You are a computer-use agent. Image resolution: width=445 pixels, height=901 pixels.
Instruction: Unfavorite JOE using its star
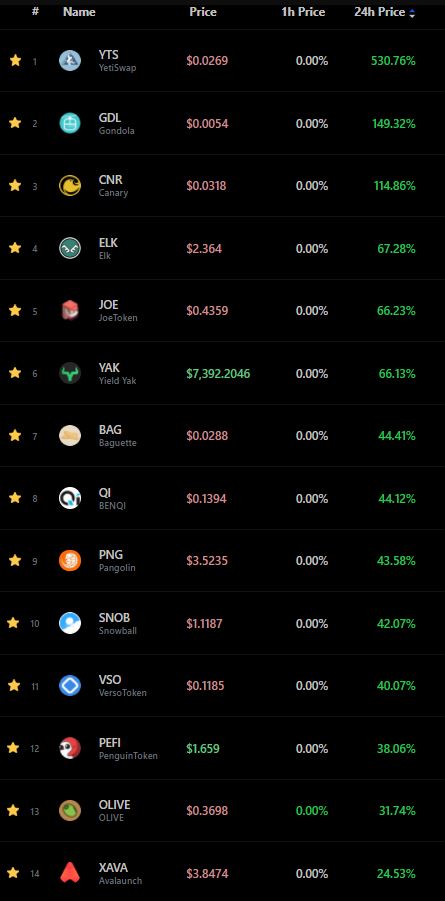(15, 310)
